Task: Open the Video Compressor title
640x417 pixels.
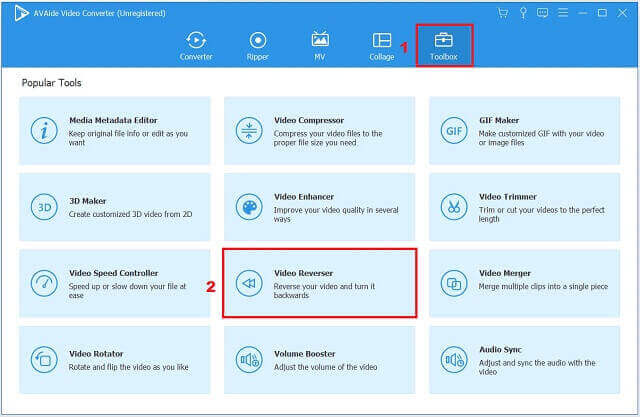Action: coord(309,120)
